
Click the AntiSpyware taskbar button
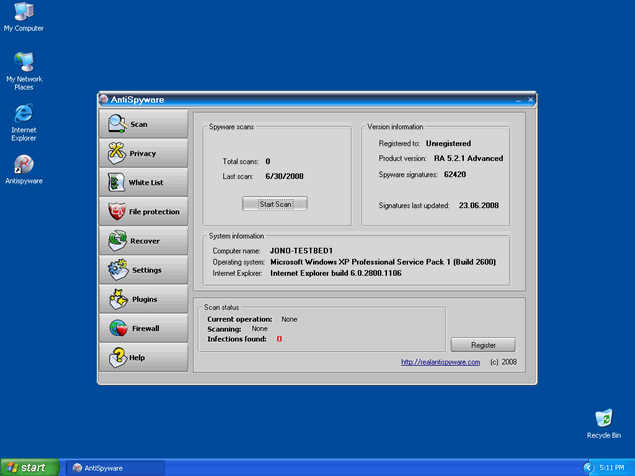[x=115, y=467]
